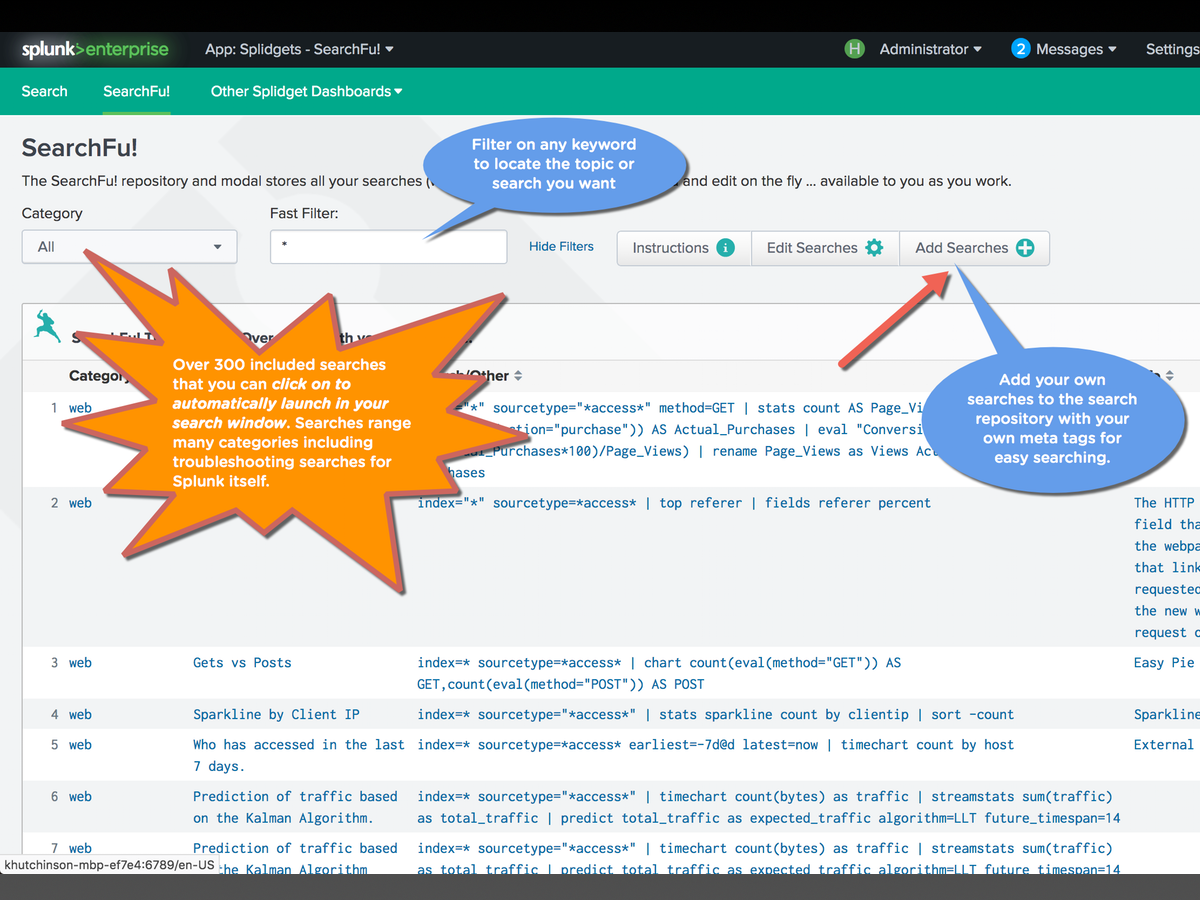Open the 'Gets vs Posts' search
Viewport: 1200px width, 900px height.
tap(242, 663)
